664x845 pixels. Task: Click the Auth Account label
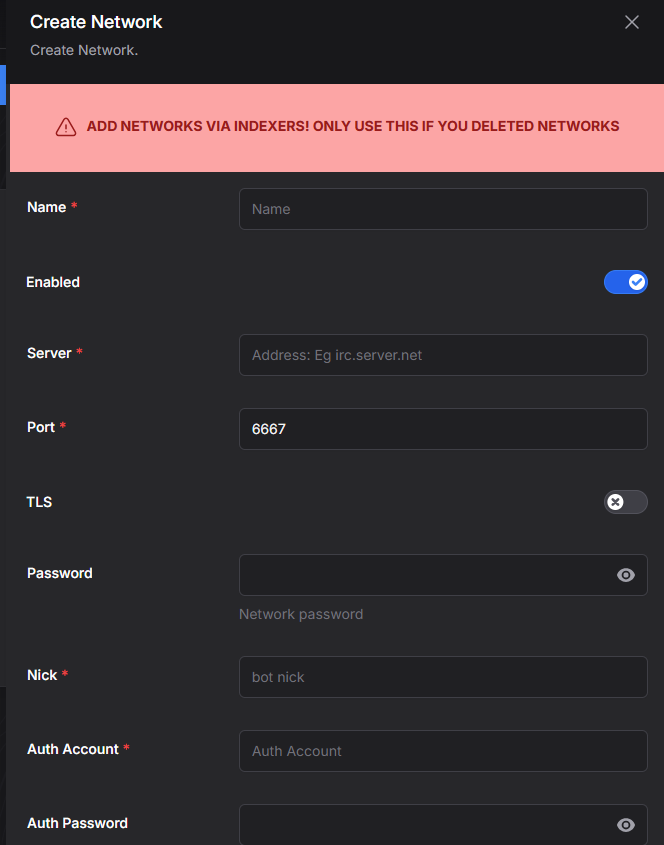pos(73,749)
